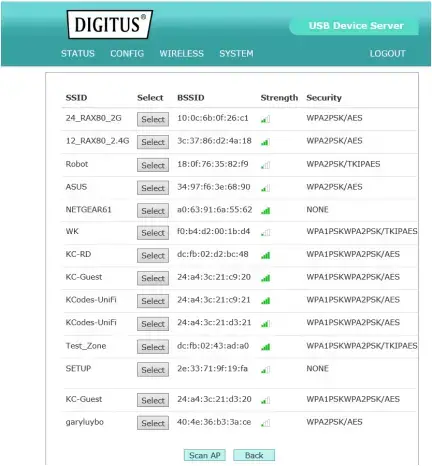Choose Select button for WK network
Viewport: 432px width, 466px height.
[x=153, y=233]
